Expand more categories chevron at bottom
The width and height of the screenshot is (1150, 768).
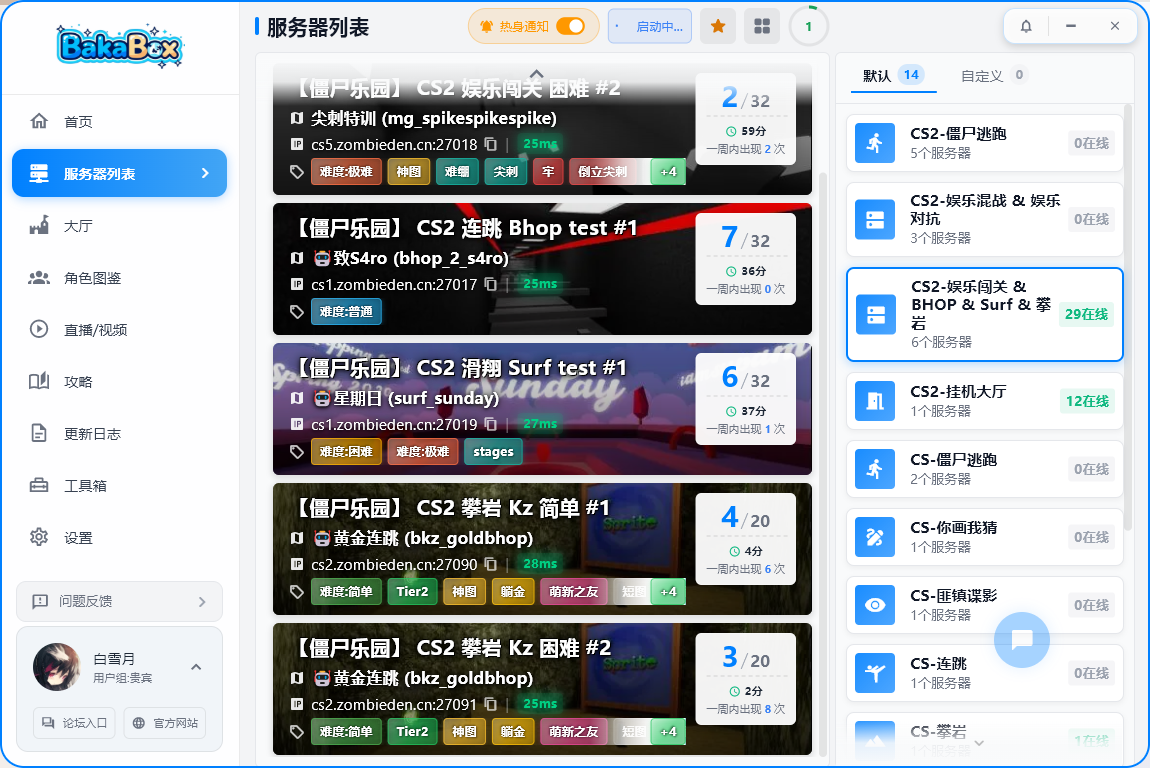click(x=979, y=744)
